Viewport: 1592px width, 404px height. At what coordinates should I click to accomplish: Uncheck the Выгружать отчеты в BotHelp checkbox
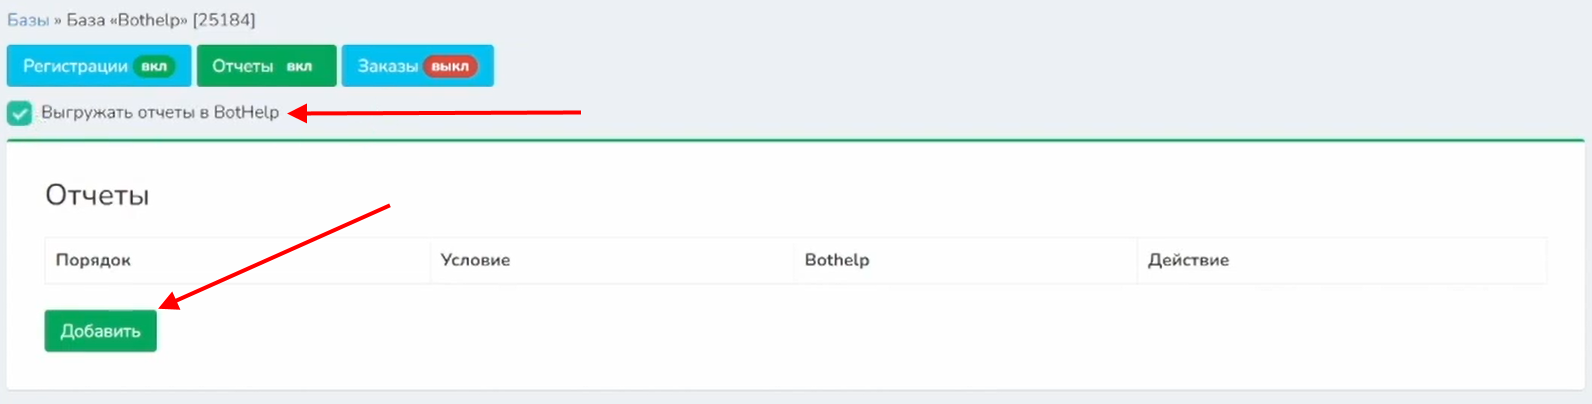click(19, 113)
